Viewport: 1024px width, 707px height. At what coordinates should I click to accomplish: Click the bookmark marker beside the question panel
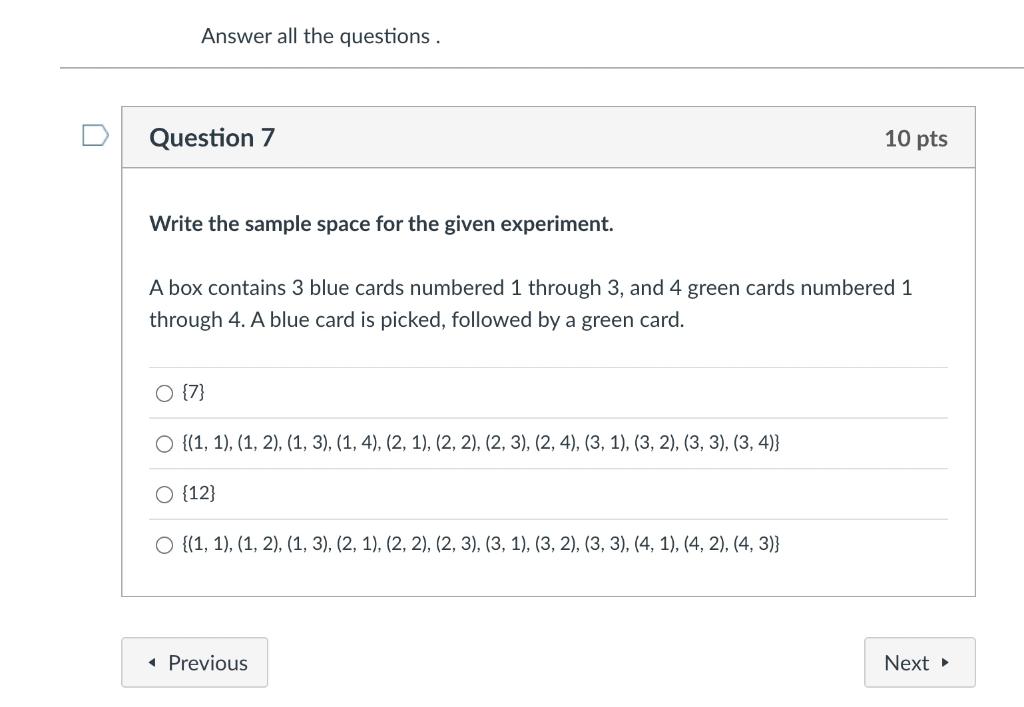tap(93, 134)
